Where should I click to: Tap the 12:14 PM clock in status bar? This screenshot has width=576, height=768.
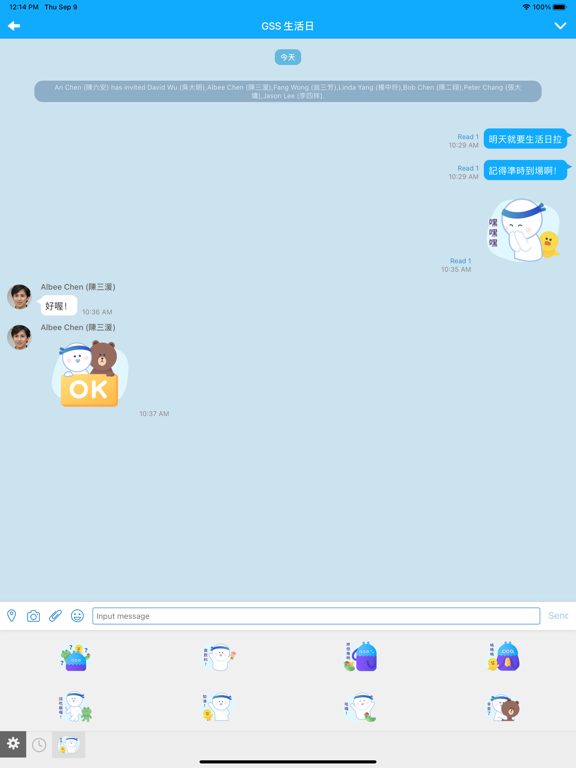click(x=24, y=7)
